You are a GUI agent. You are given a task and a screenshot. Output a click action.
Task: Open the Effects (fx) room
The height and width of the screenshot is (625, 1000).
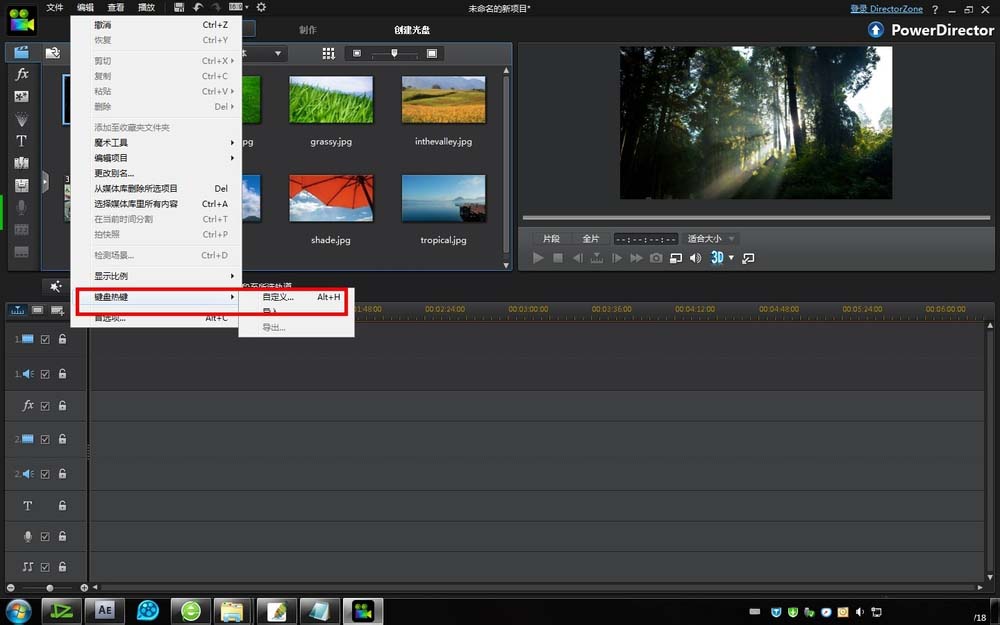pyautogui.click(x=22, y=75)
